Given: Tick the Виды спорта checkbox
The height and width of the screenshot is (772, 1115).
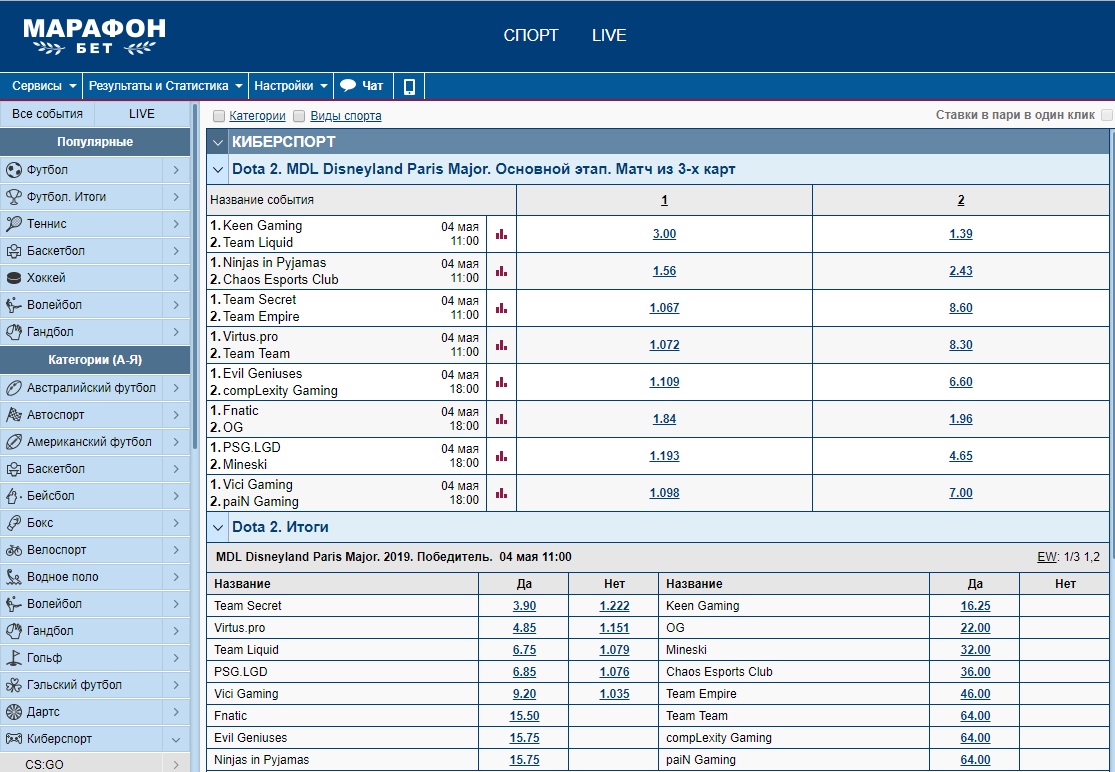Looking at the screenshot, I should pyautogui.click(x=299, y=116).
